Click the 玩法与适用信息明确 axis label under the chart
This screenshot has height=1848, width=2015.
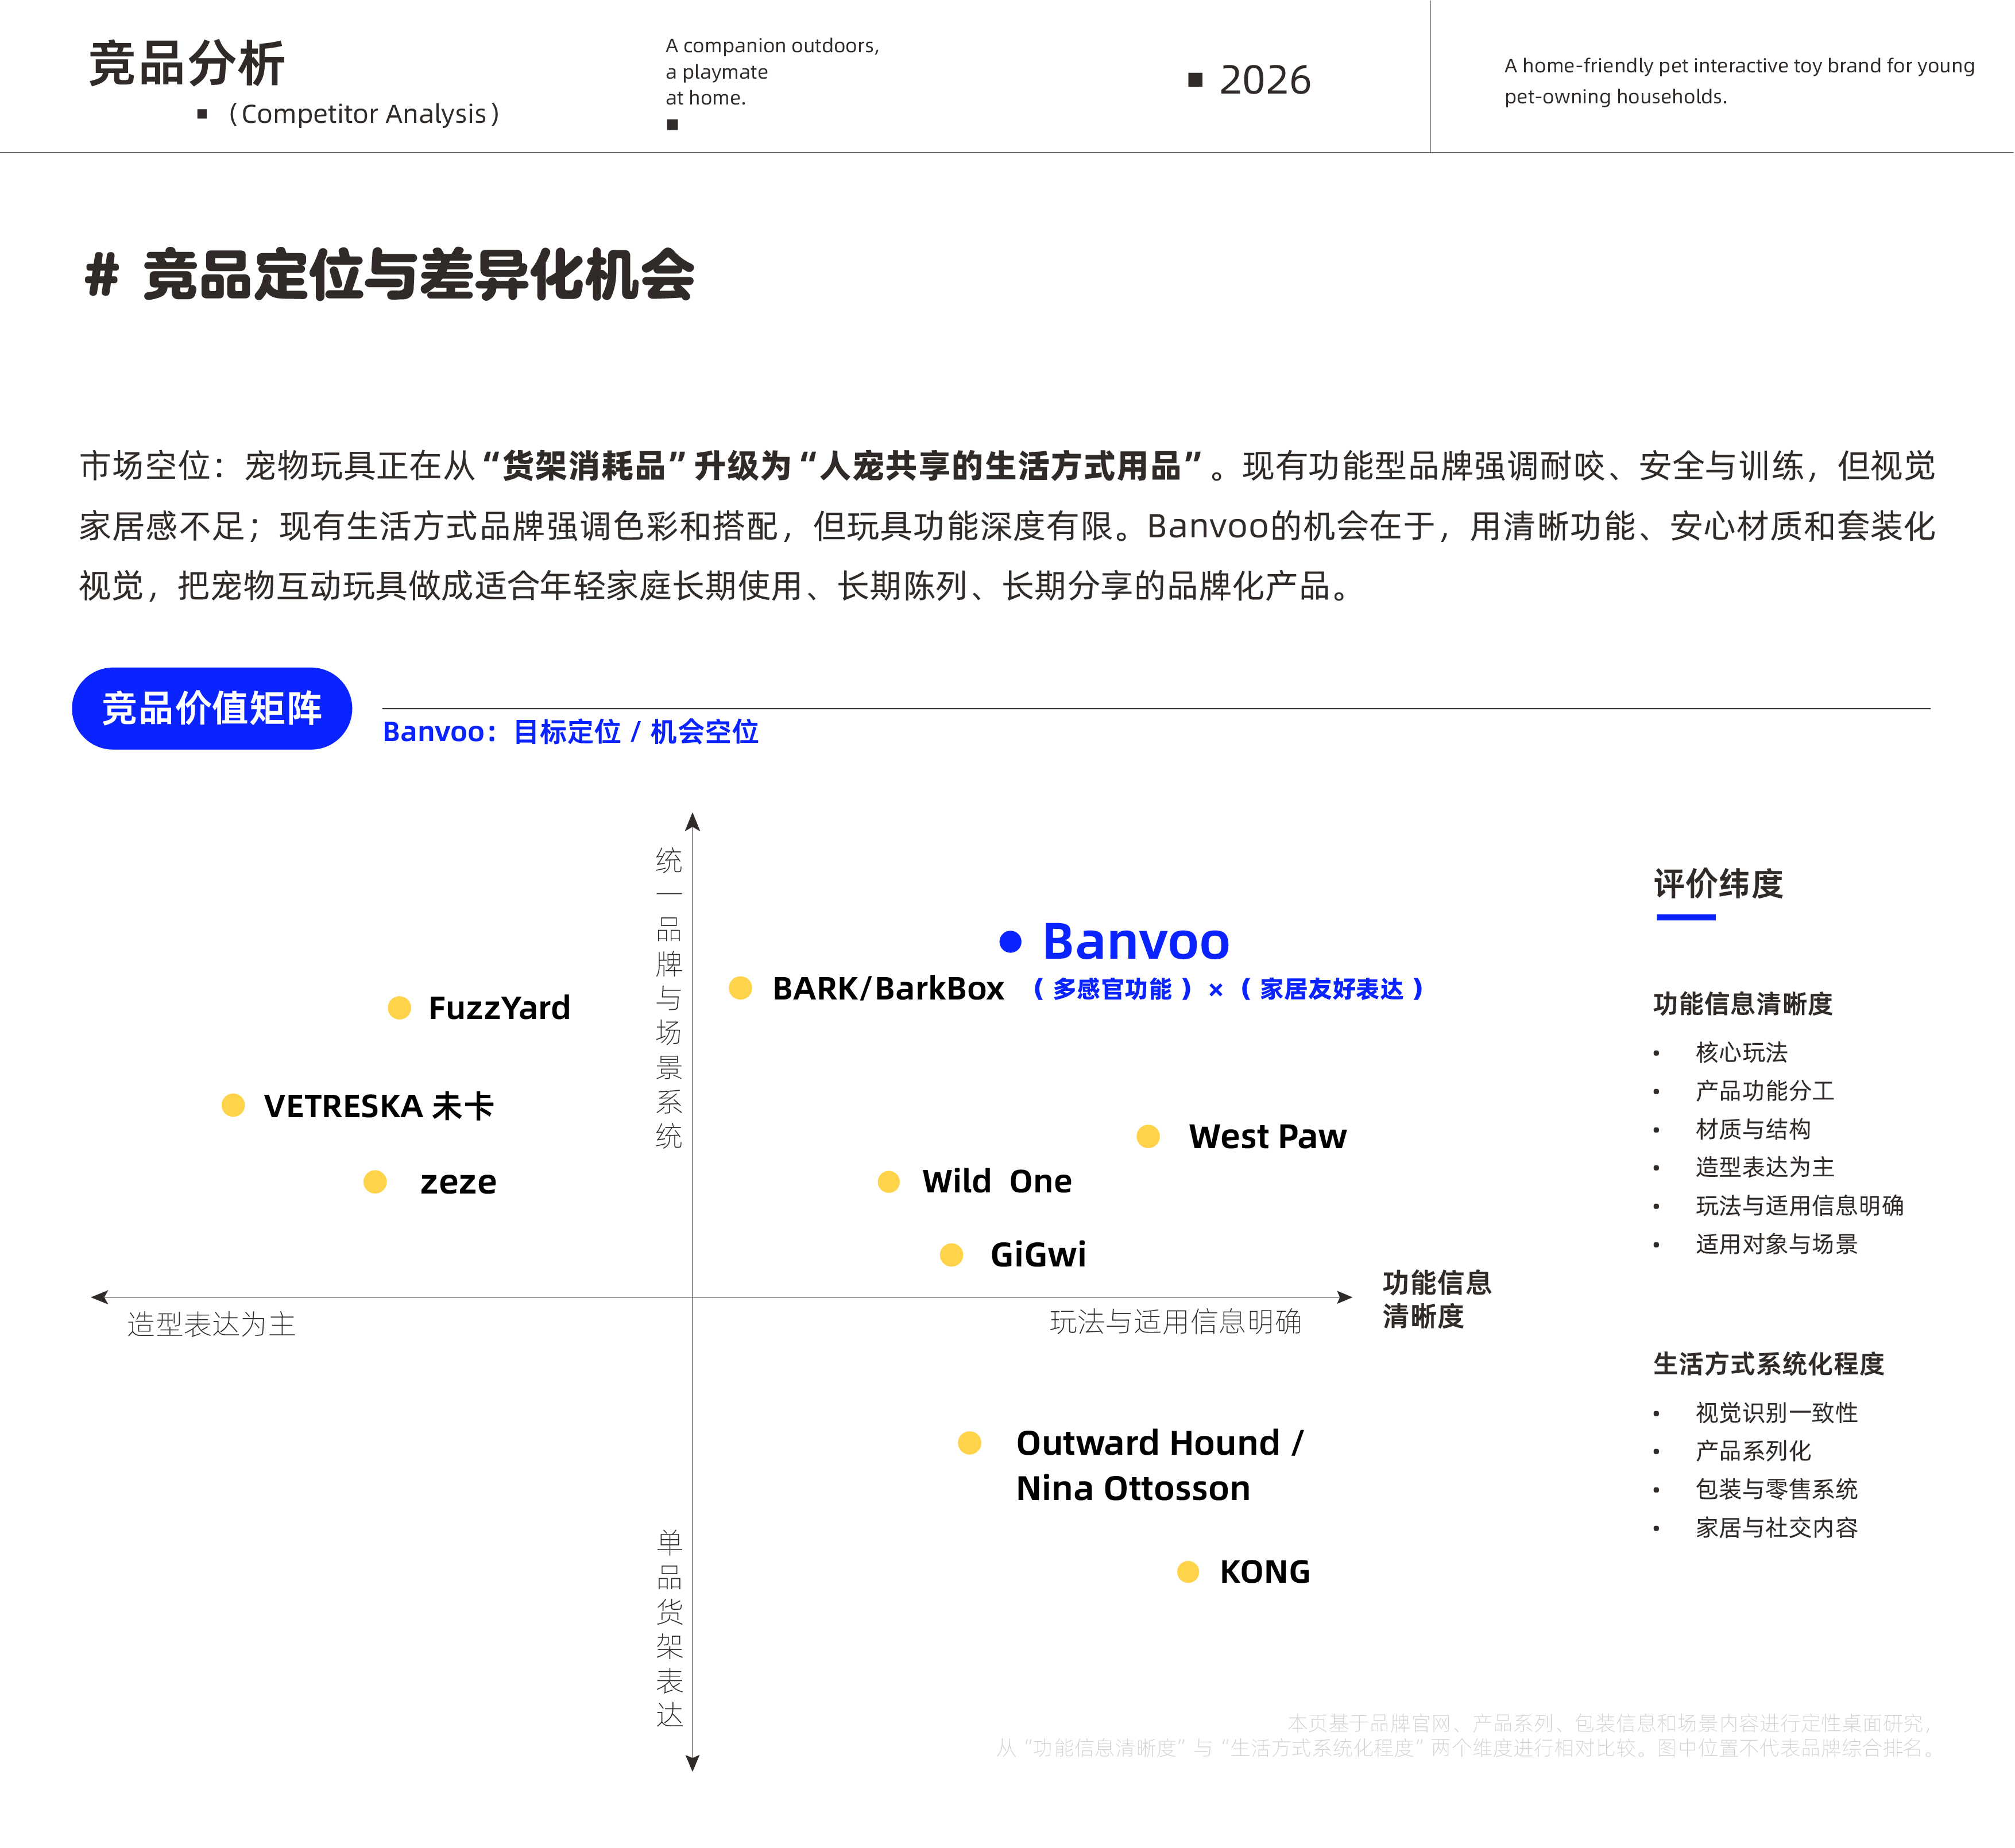(1175, 1322)
